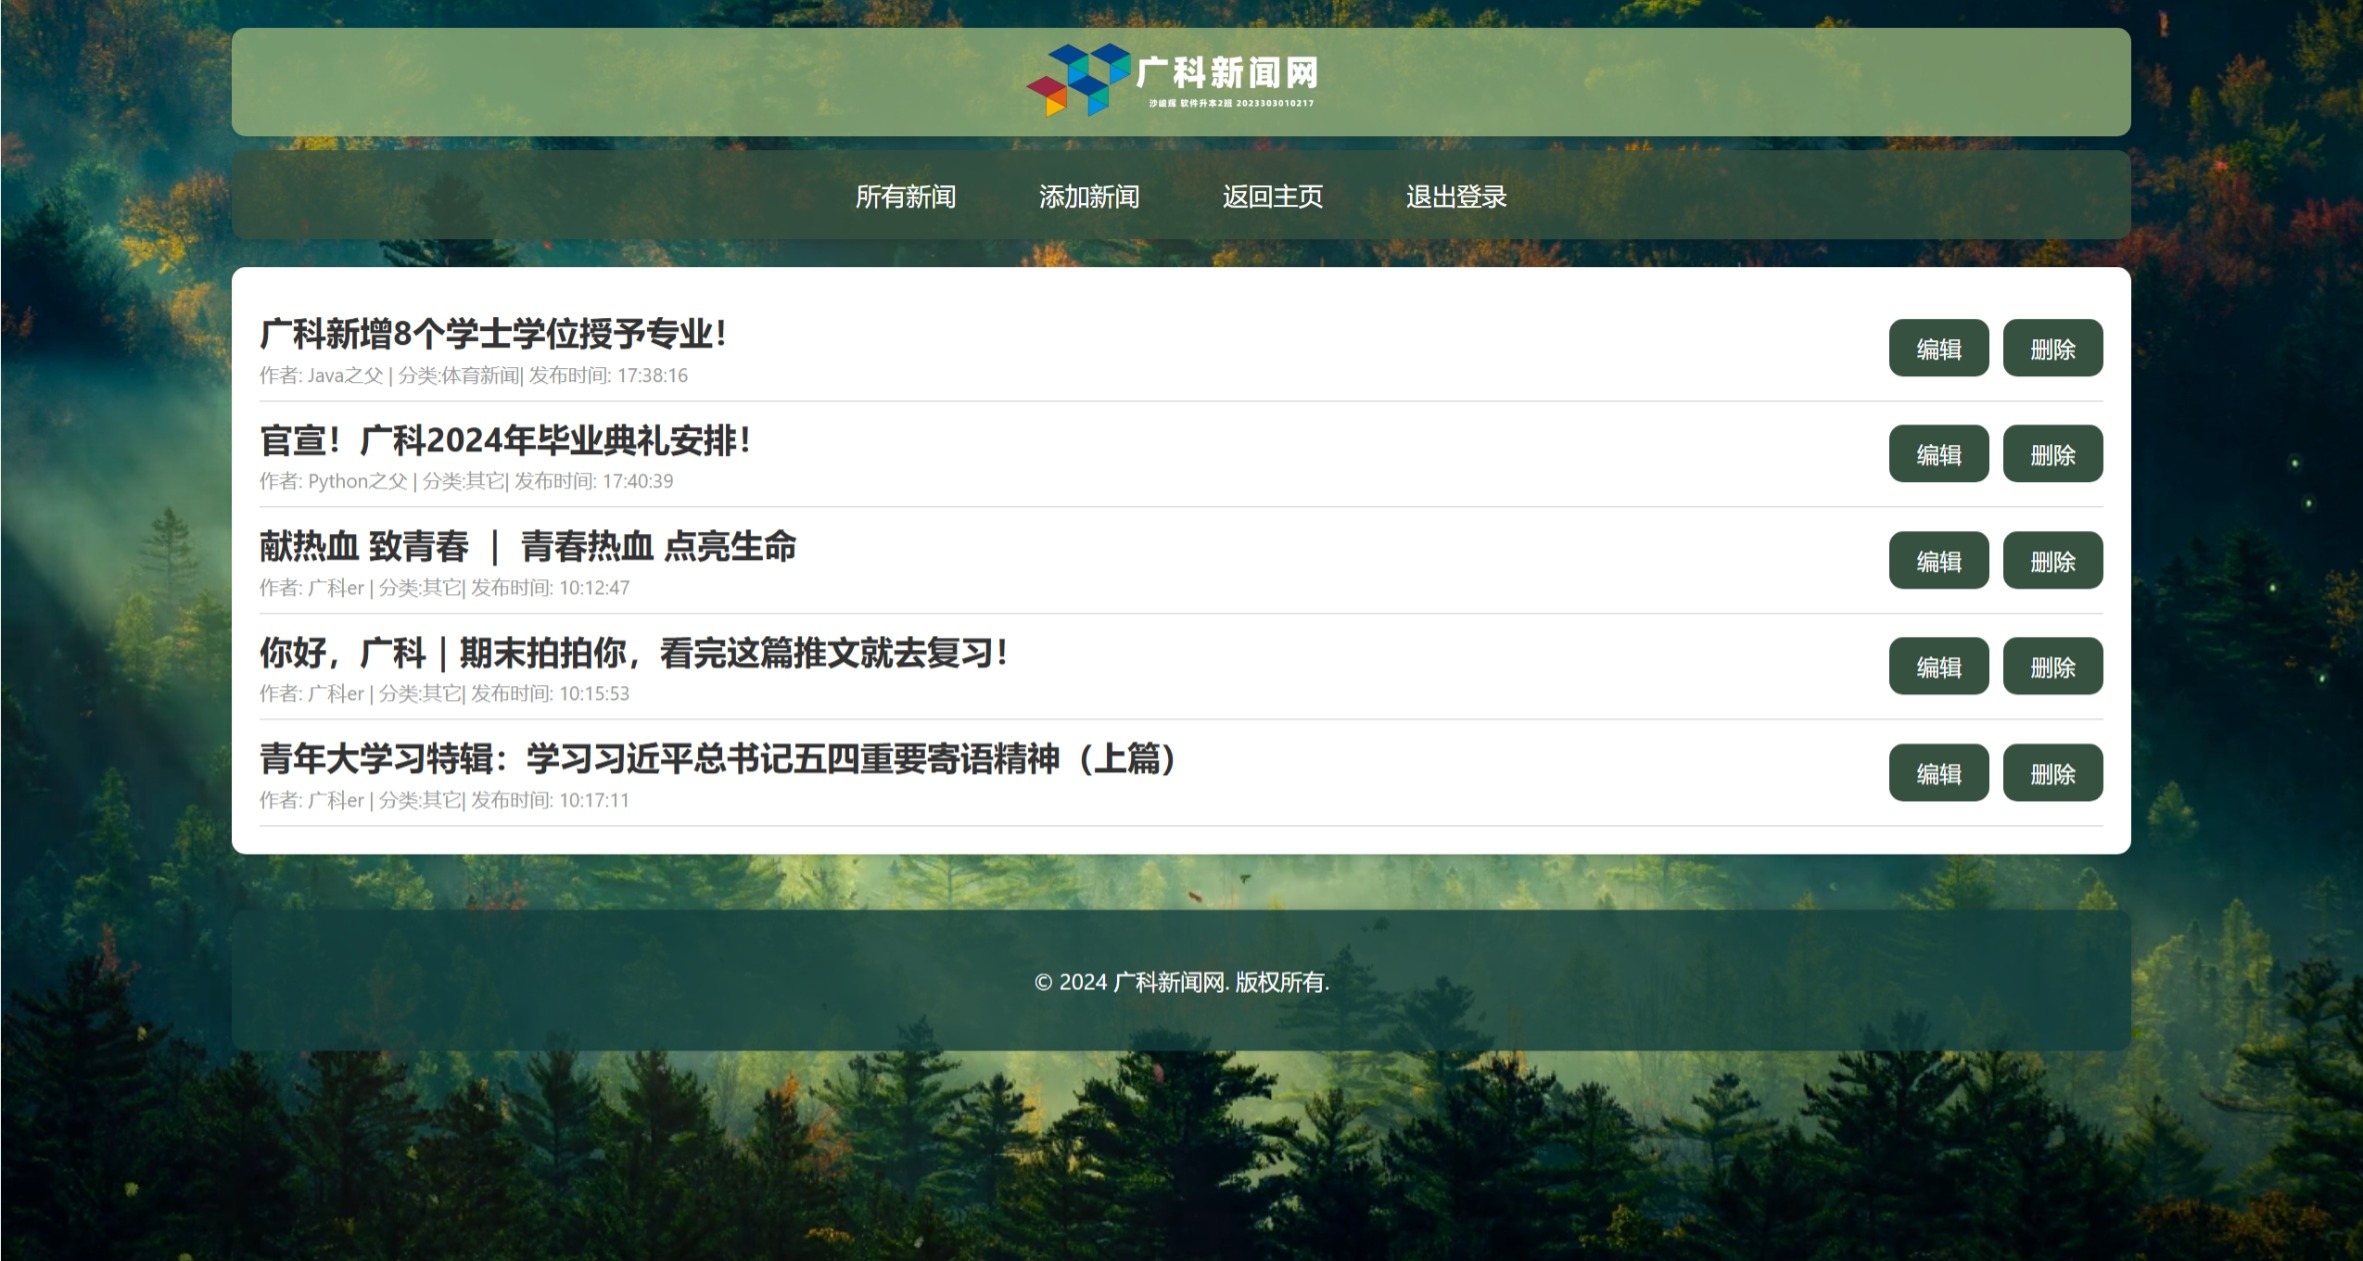Click the 广科新闻网 logo icon

point(1078,80)
